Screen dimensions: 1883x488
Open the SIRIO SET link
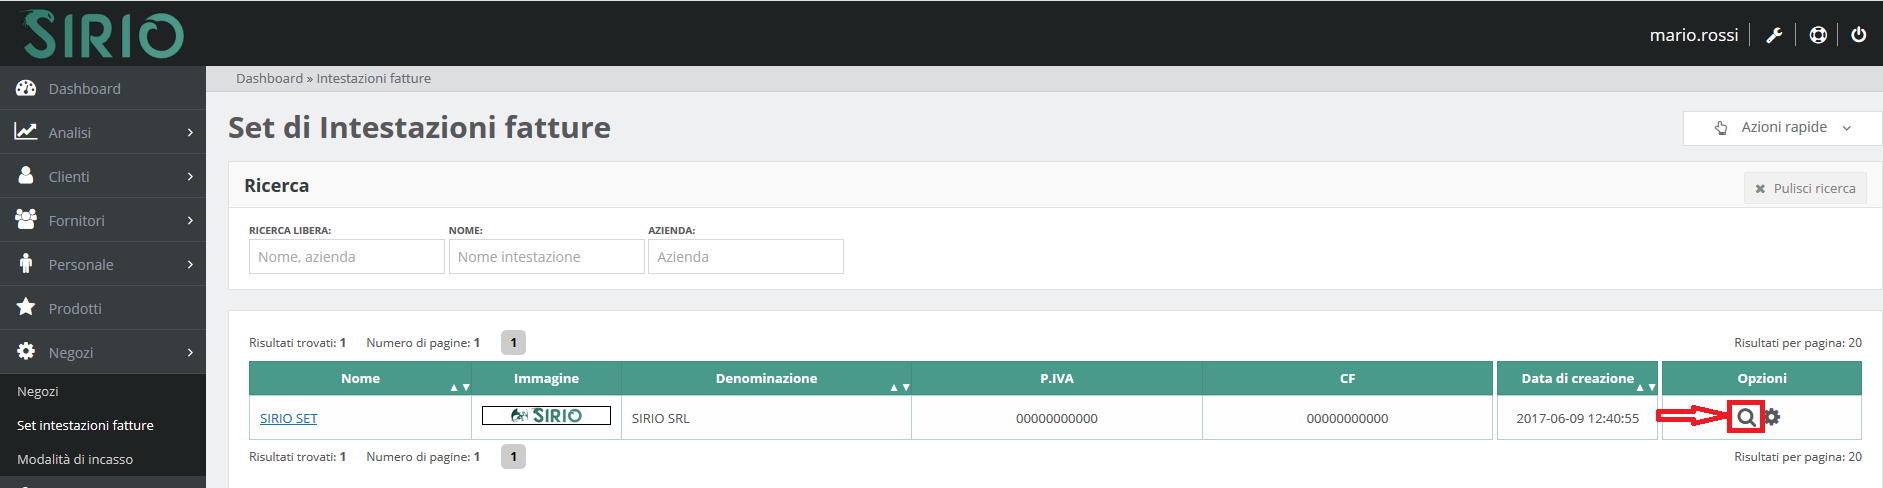288,419
